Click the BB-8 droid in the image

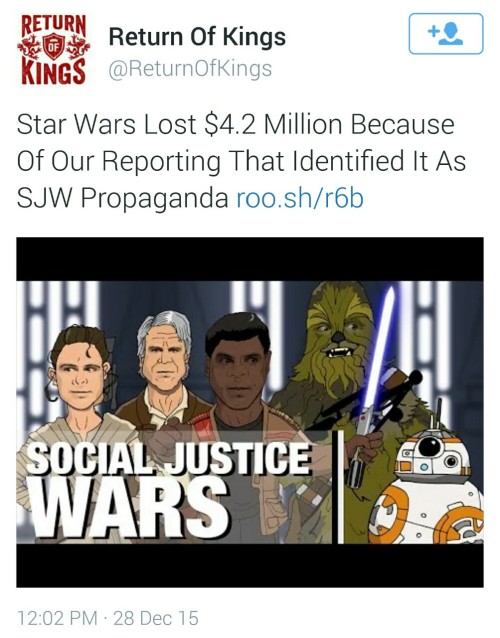click(x=427, y=489)
